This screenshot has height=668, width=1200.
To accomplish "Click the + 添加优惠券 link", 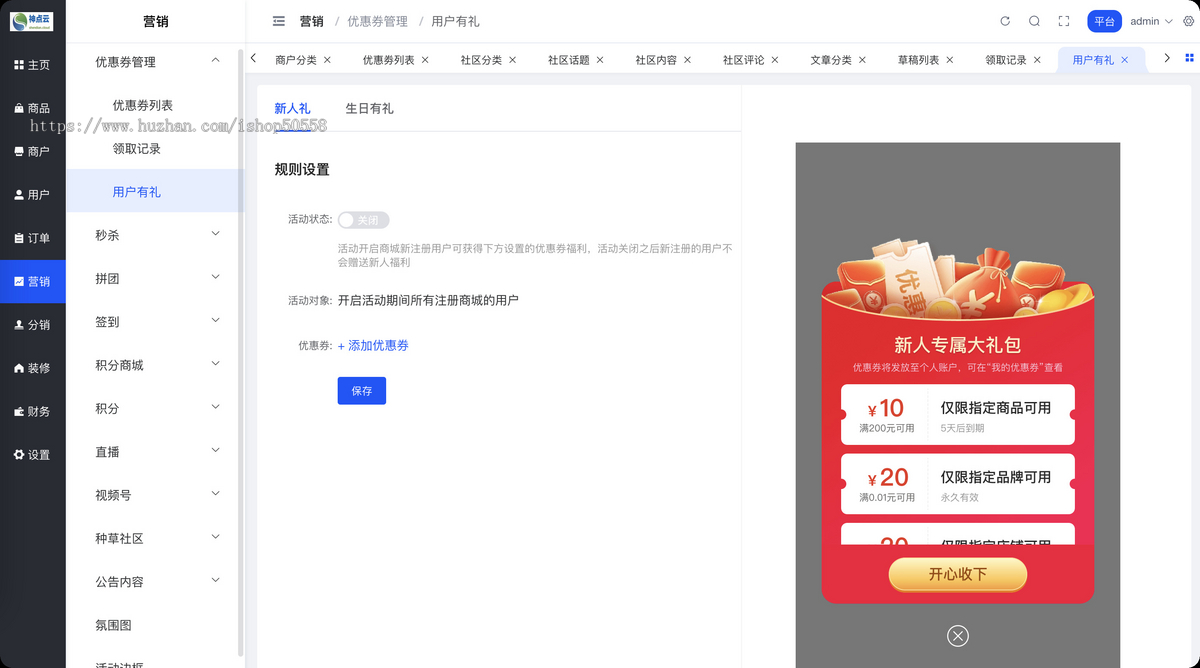I will [x=373, y=345].
